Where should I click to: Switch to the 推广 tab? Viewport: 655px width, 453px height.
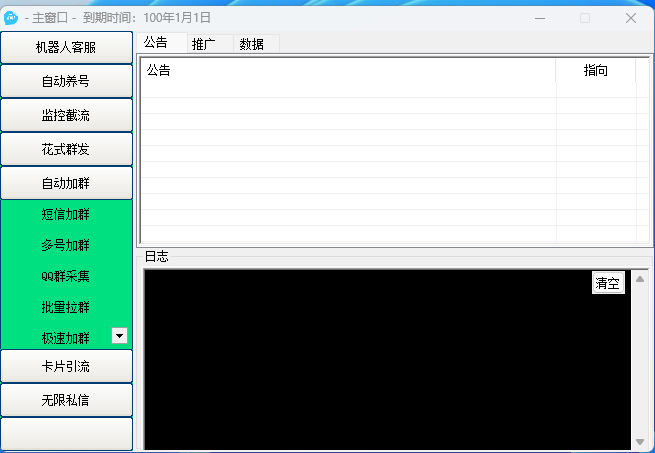[204, 43]
